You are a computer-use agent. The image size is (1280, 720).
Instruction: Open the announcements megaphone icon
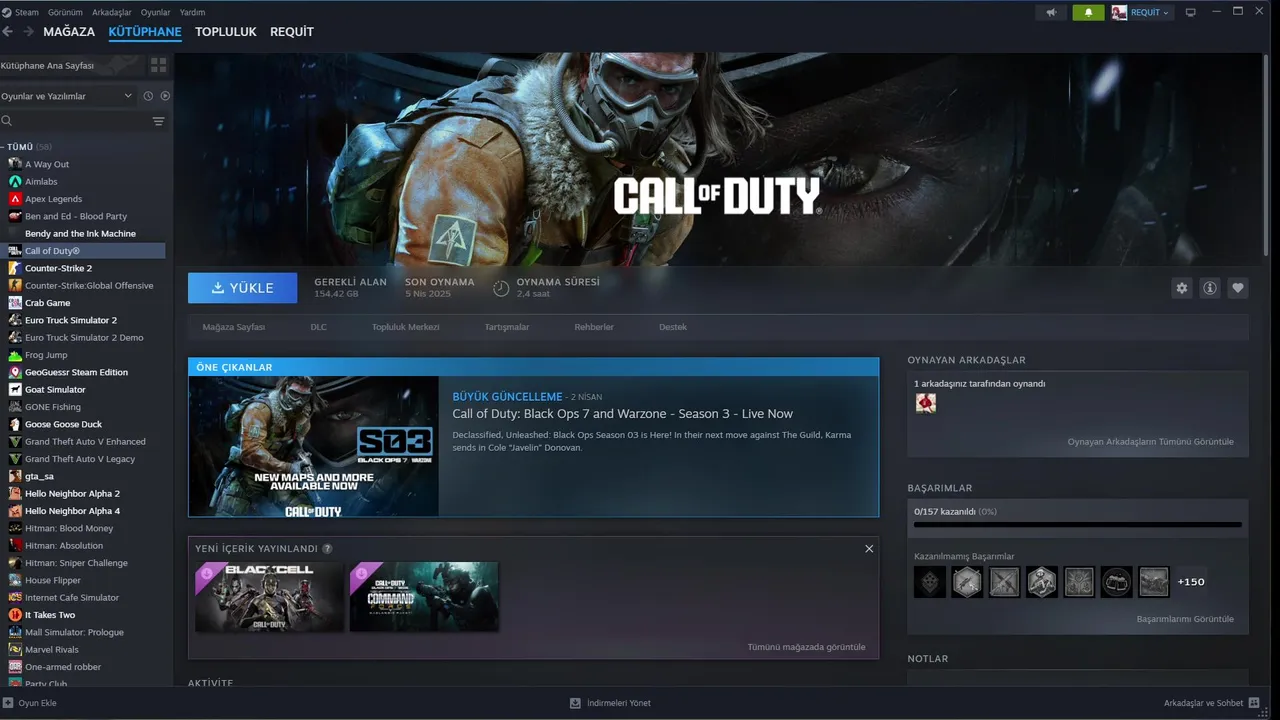click(x=1050, y=12)
